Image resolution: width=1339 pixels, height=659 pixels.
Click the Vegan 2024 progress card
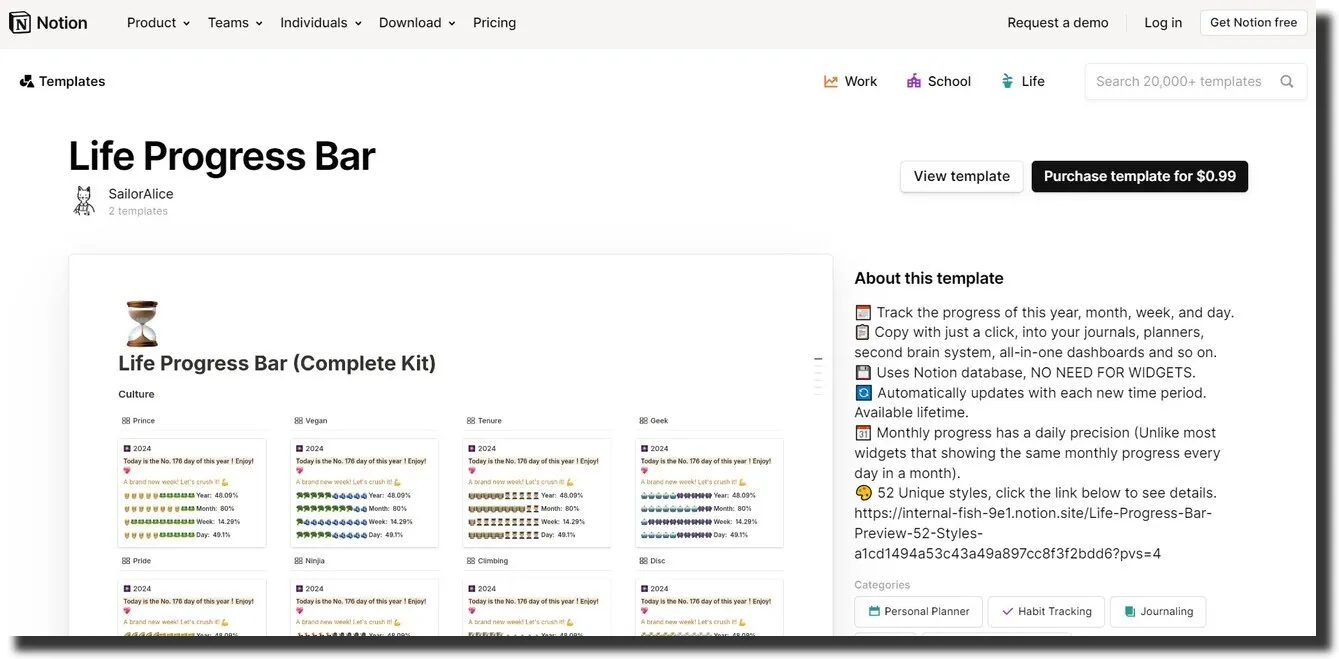coord(364,492)
